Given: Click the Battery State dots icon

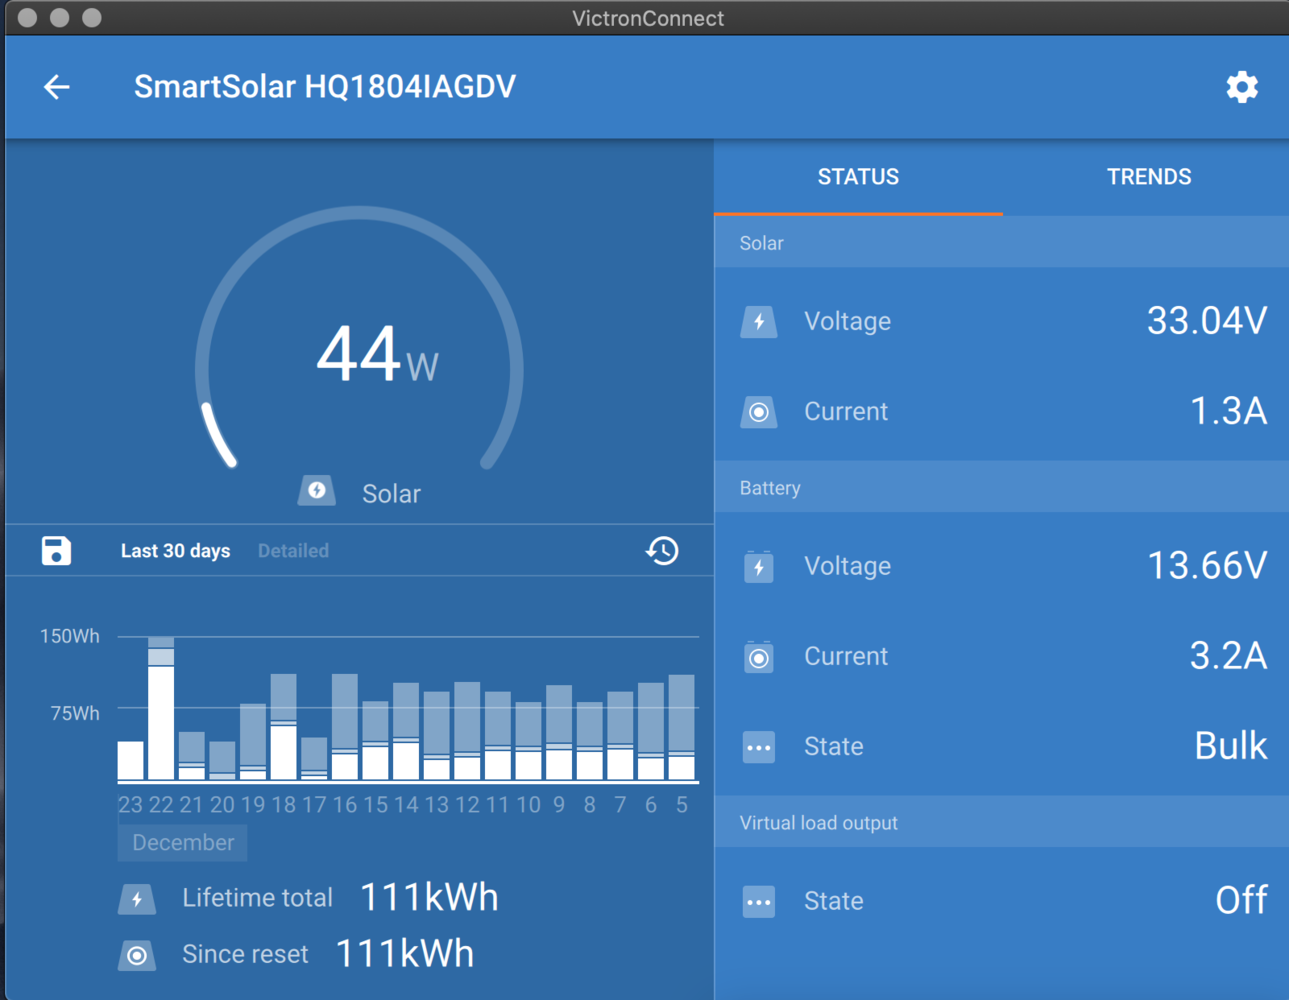Looking at the screenshot, I should coord(759,747).
